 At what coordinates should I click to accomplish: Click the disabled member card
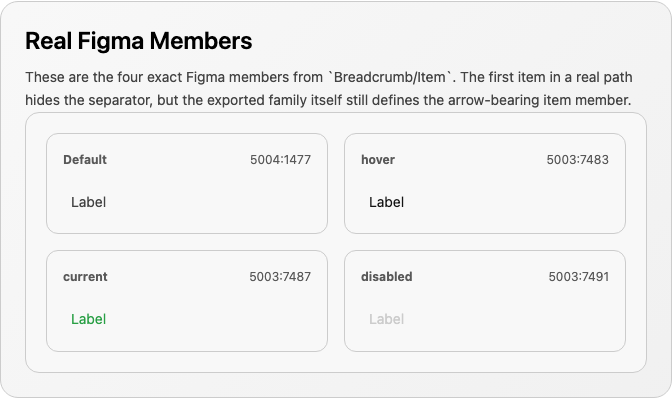click(x=485, y=301)
